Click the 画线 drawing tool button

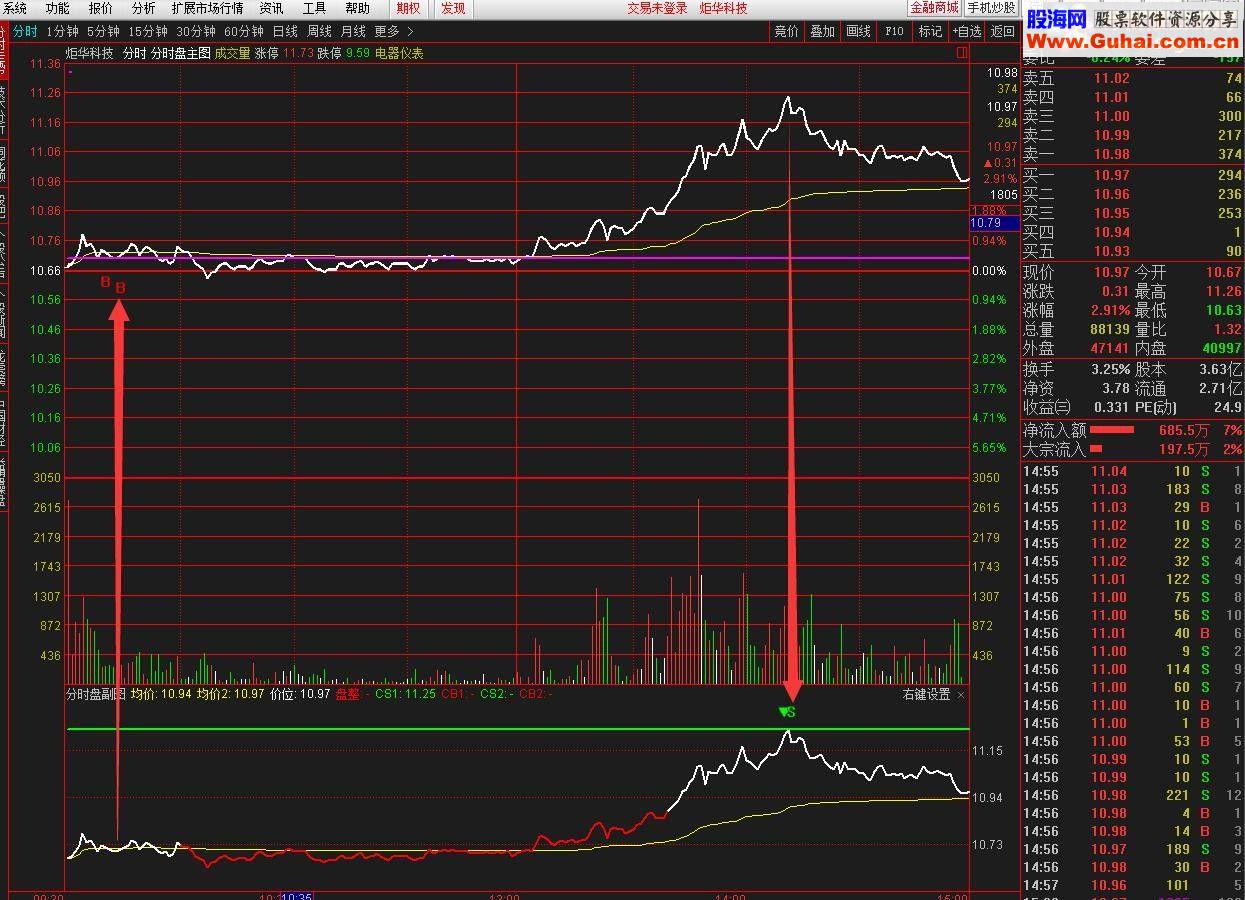[858, 31]
